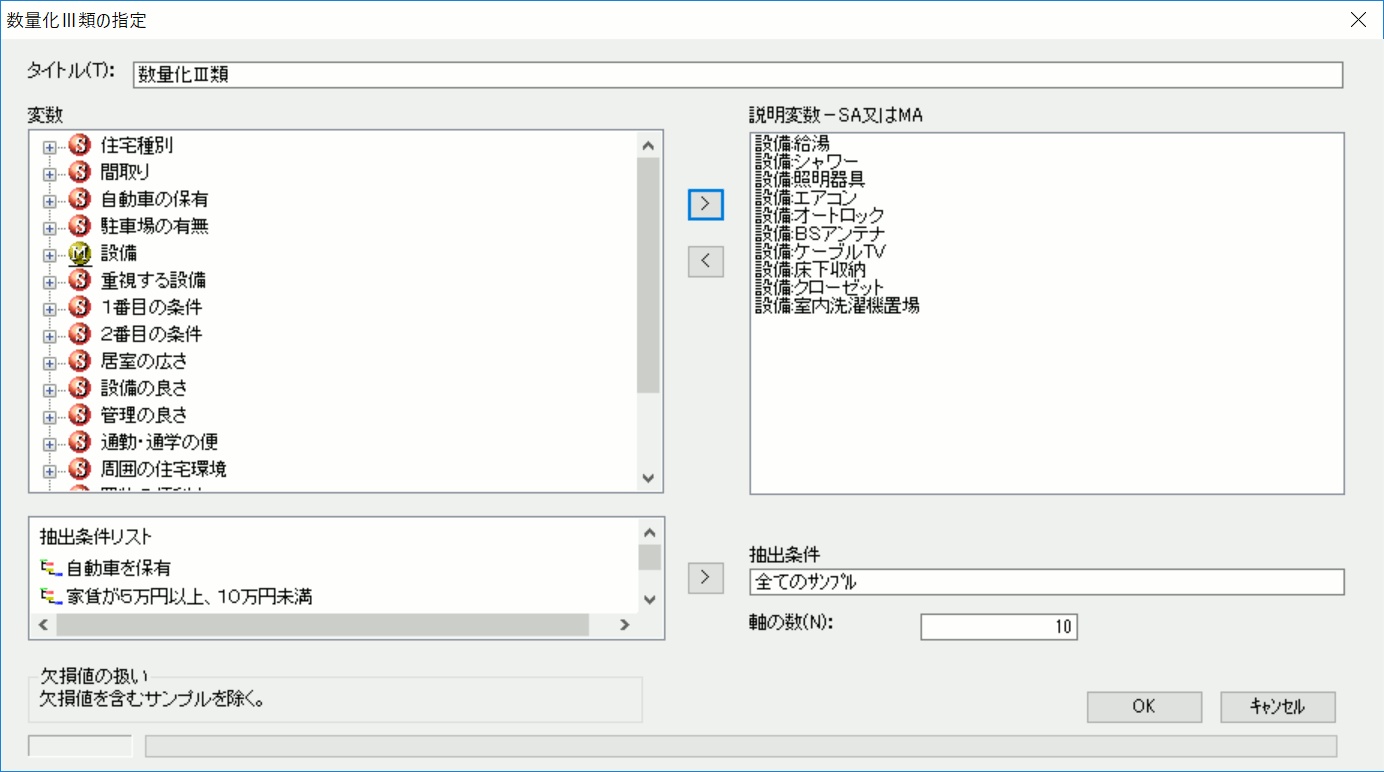Select the 通勤・通学の便 variable label

pos(159,442)
